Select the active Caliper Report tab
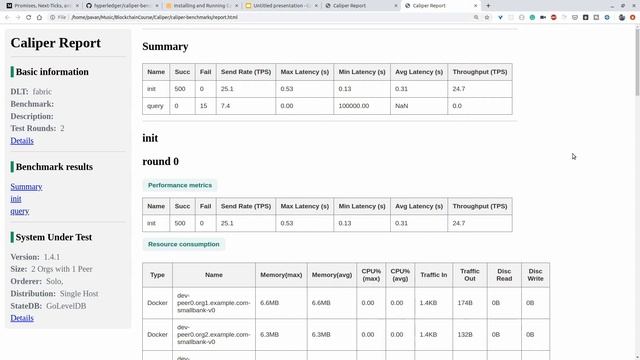Image resolution: width=640 pixels, height=360 pixels. (x=441, y=6)
